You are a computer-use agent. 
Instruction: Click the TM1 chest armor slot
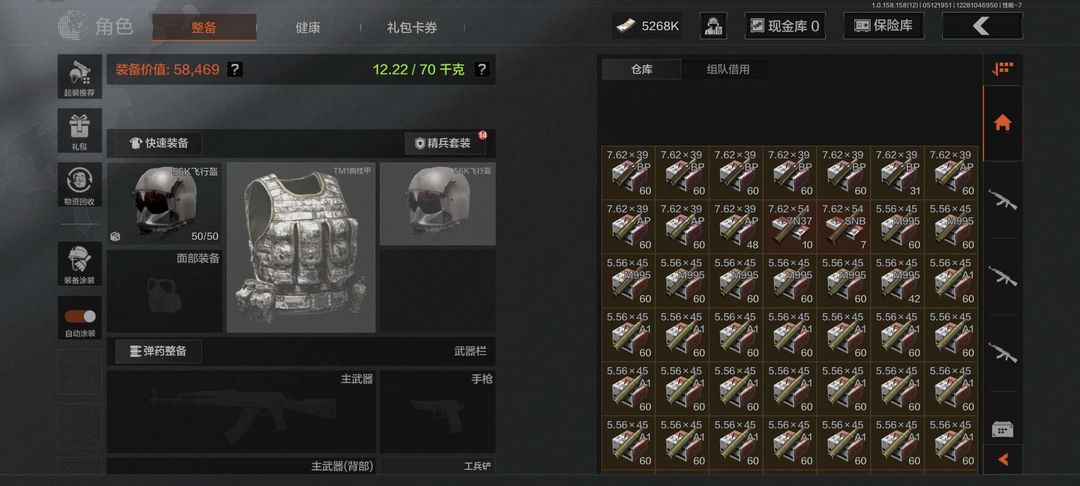pyautogui.click(x=301, y=248)
